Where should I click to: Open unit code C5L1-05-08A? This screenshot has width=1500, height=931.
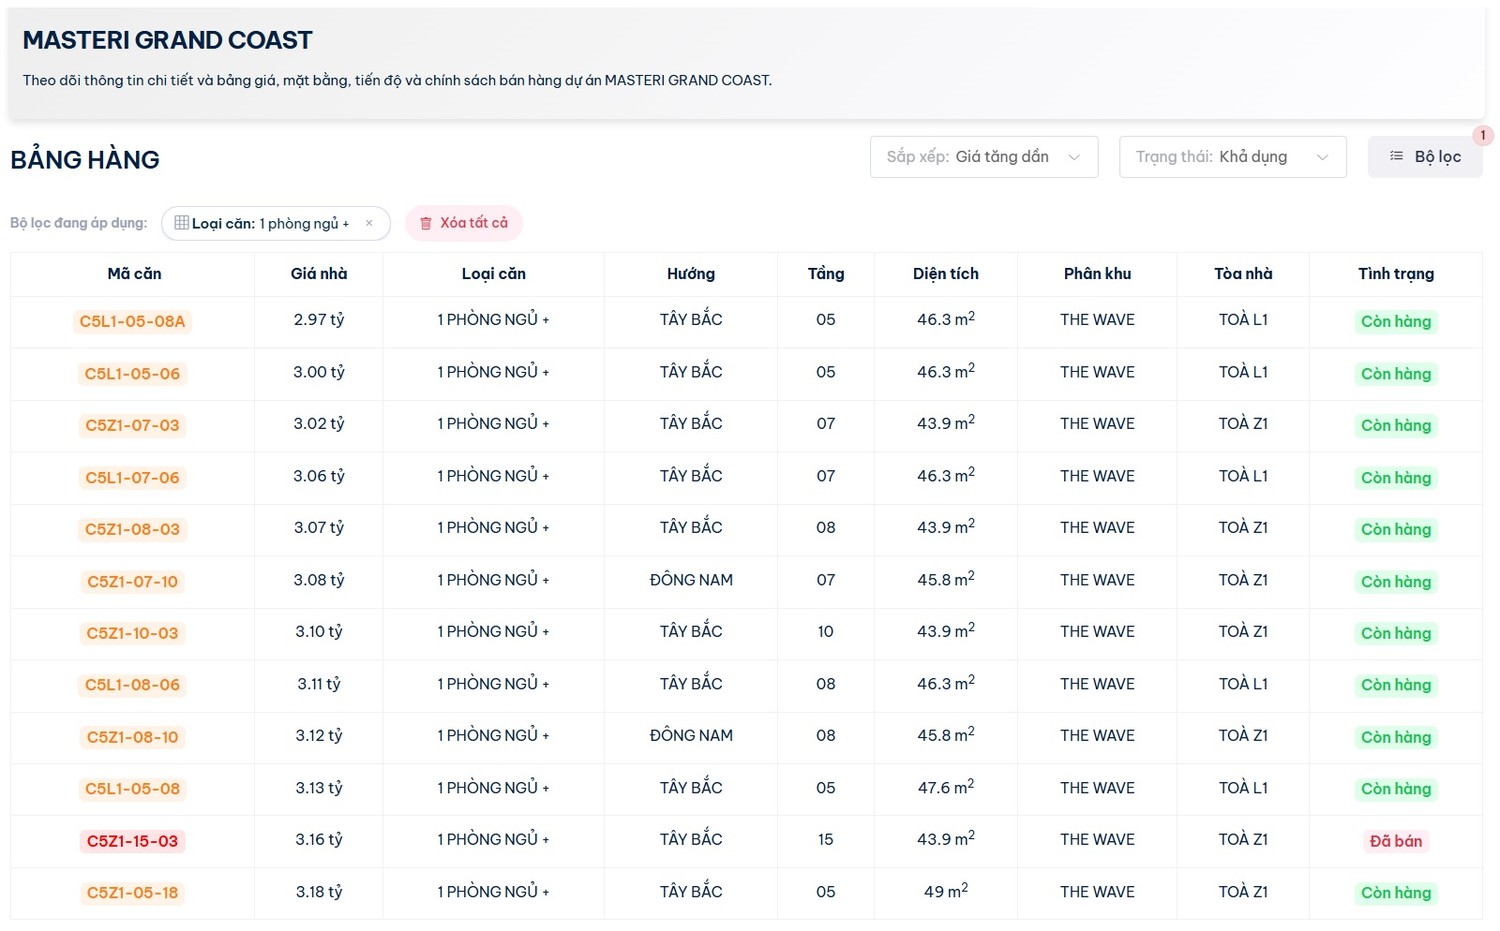[x=133, y=321]
